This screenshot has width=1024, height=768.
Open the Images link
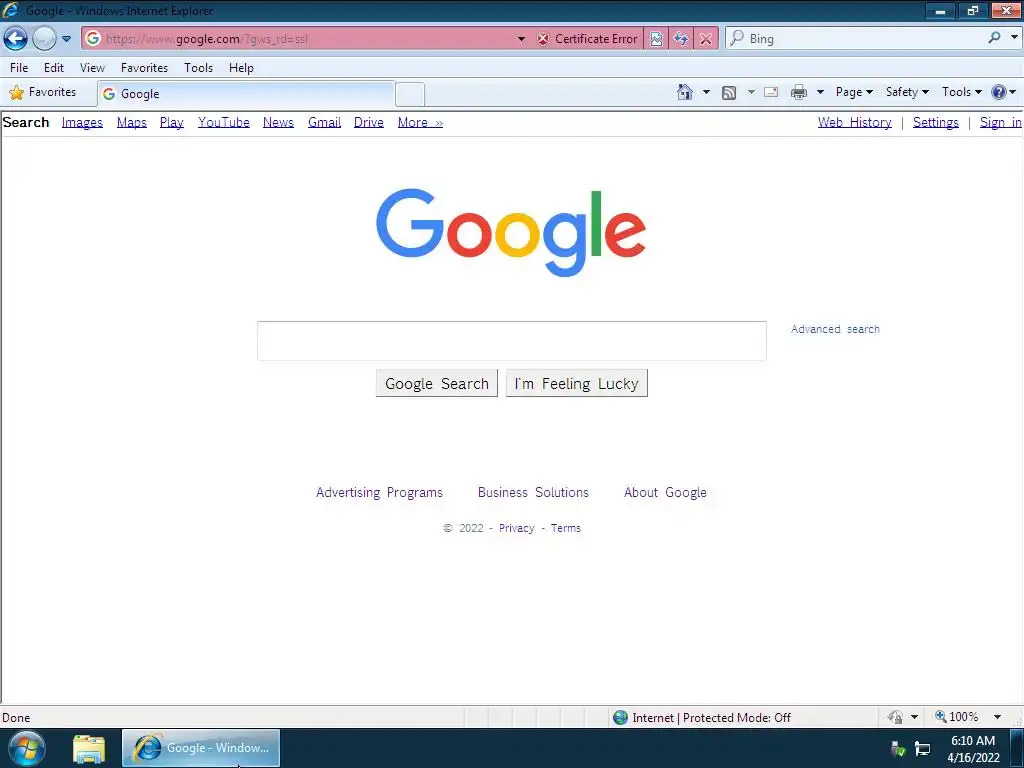(x=82, y=123)
